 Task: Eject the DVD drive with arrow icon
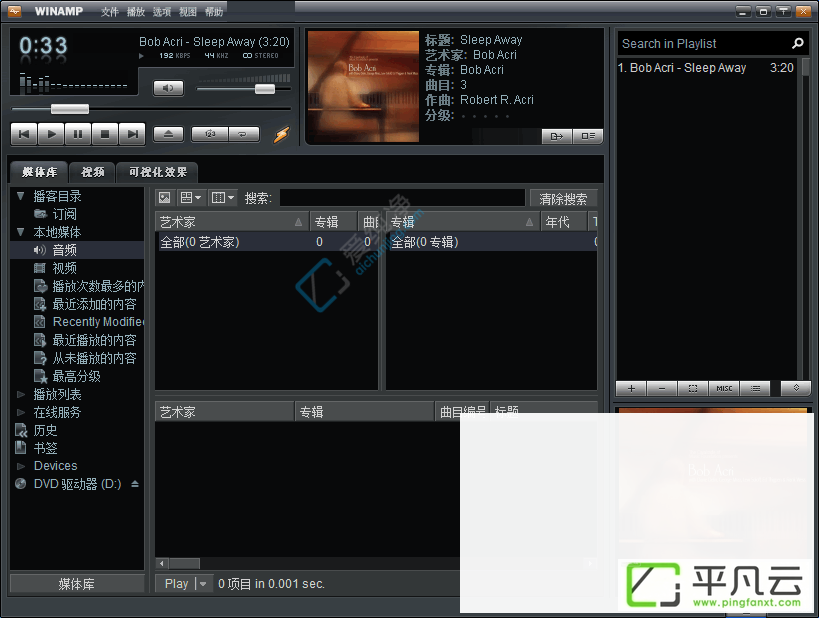135,484
